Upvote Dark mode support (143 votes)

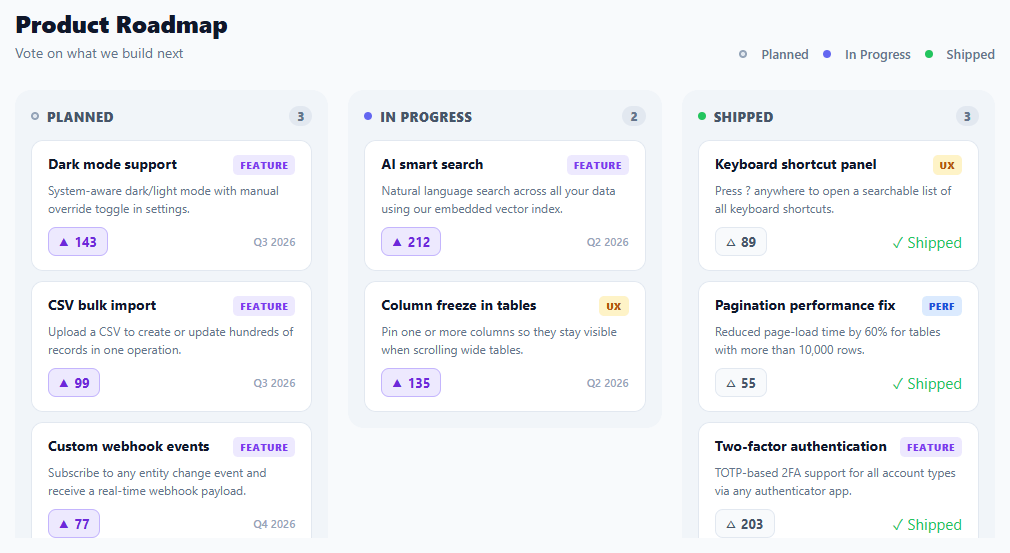78,242
